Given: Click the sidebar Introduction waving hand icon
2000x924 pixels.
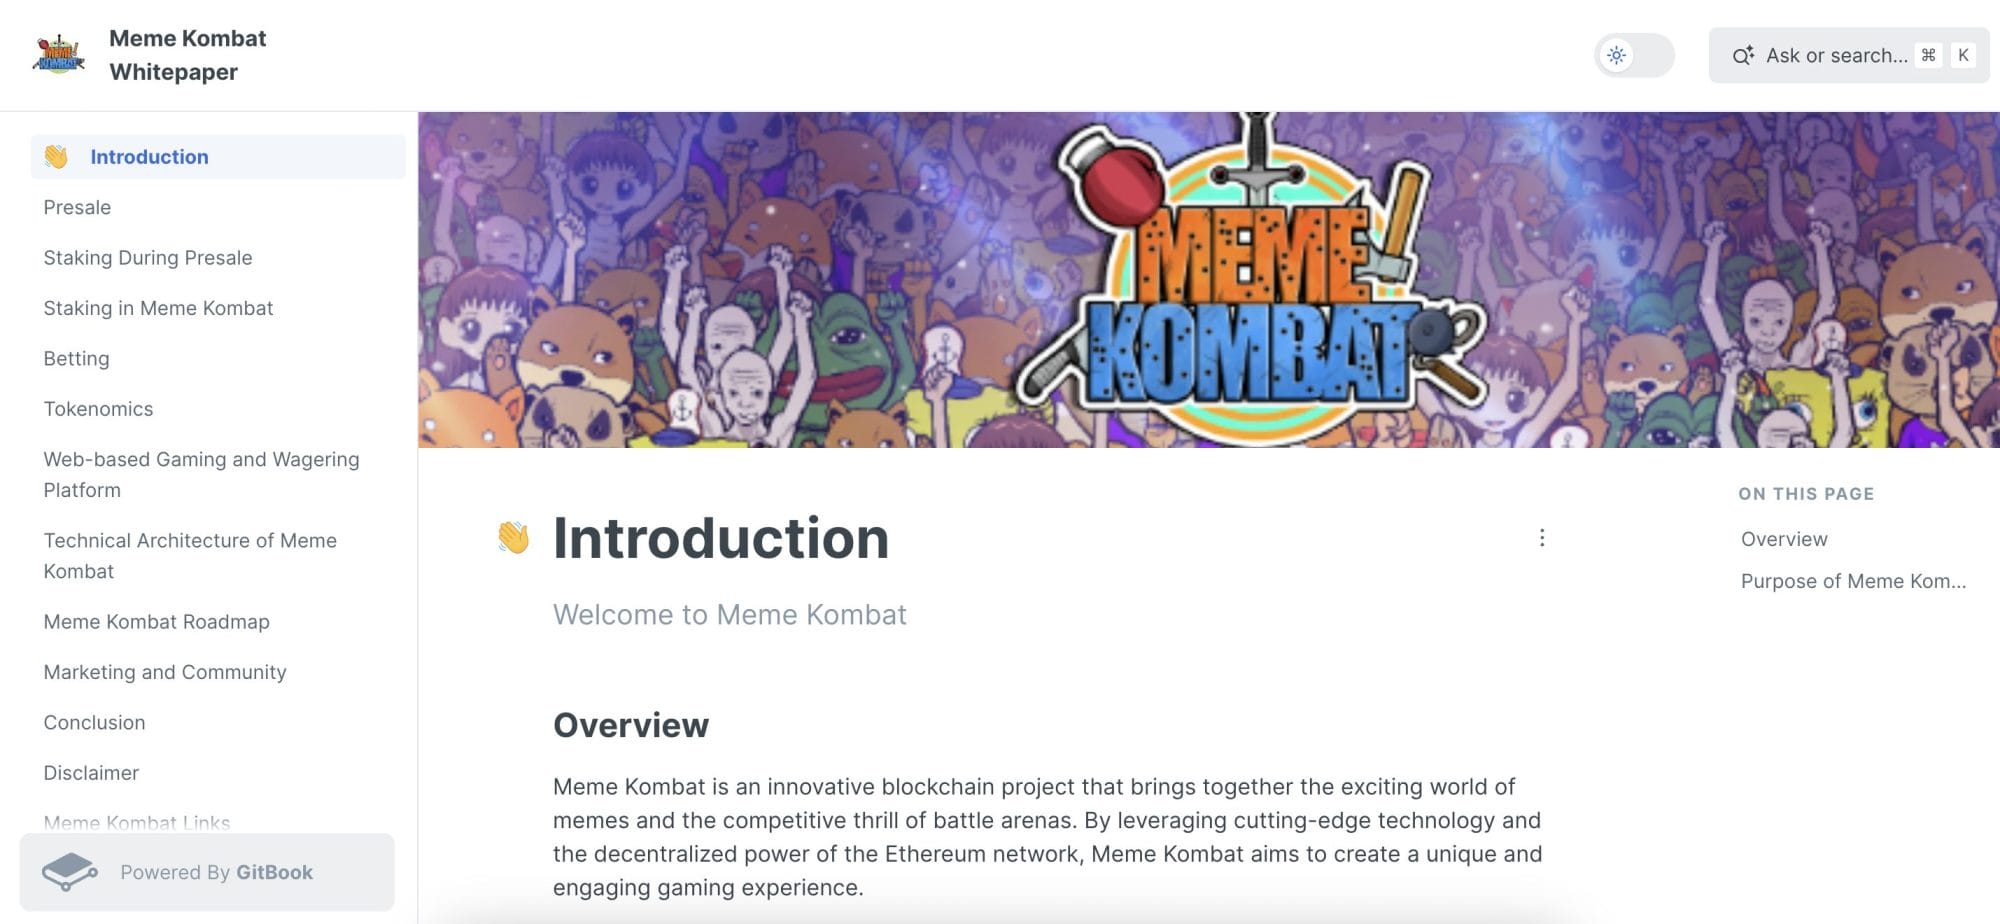Looking at the screenshot, I should tap(56, 157).
